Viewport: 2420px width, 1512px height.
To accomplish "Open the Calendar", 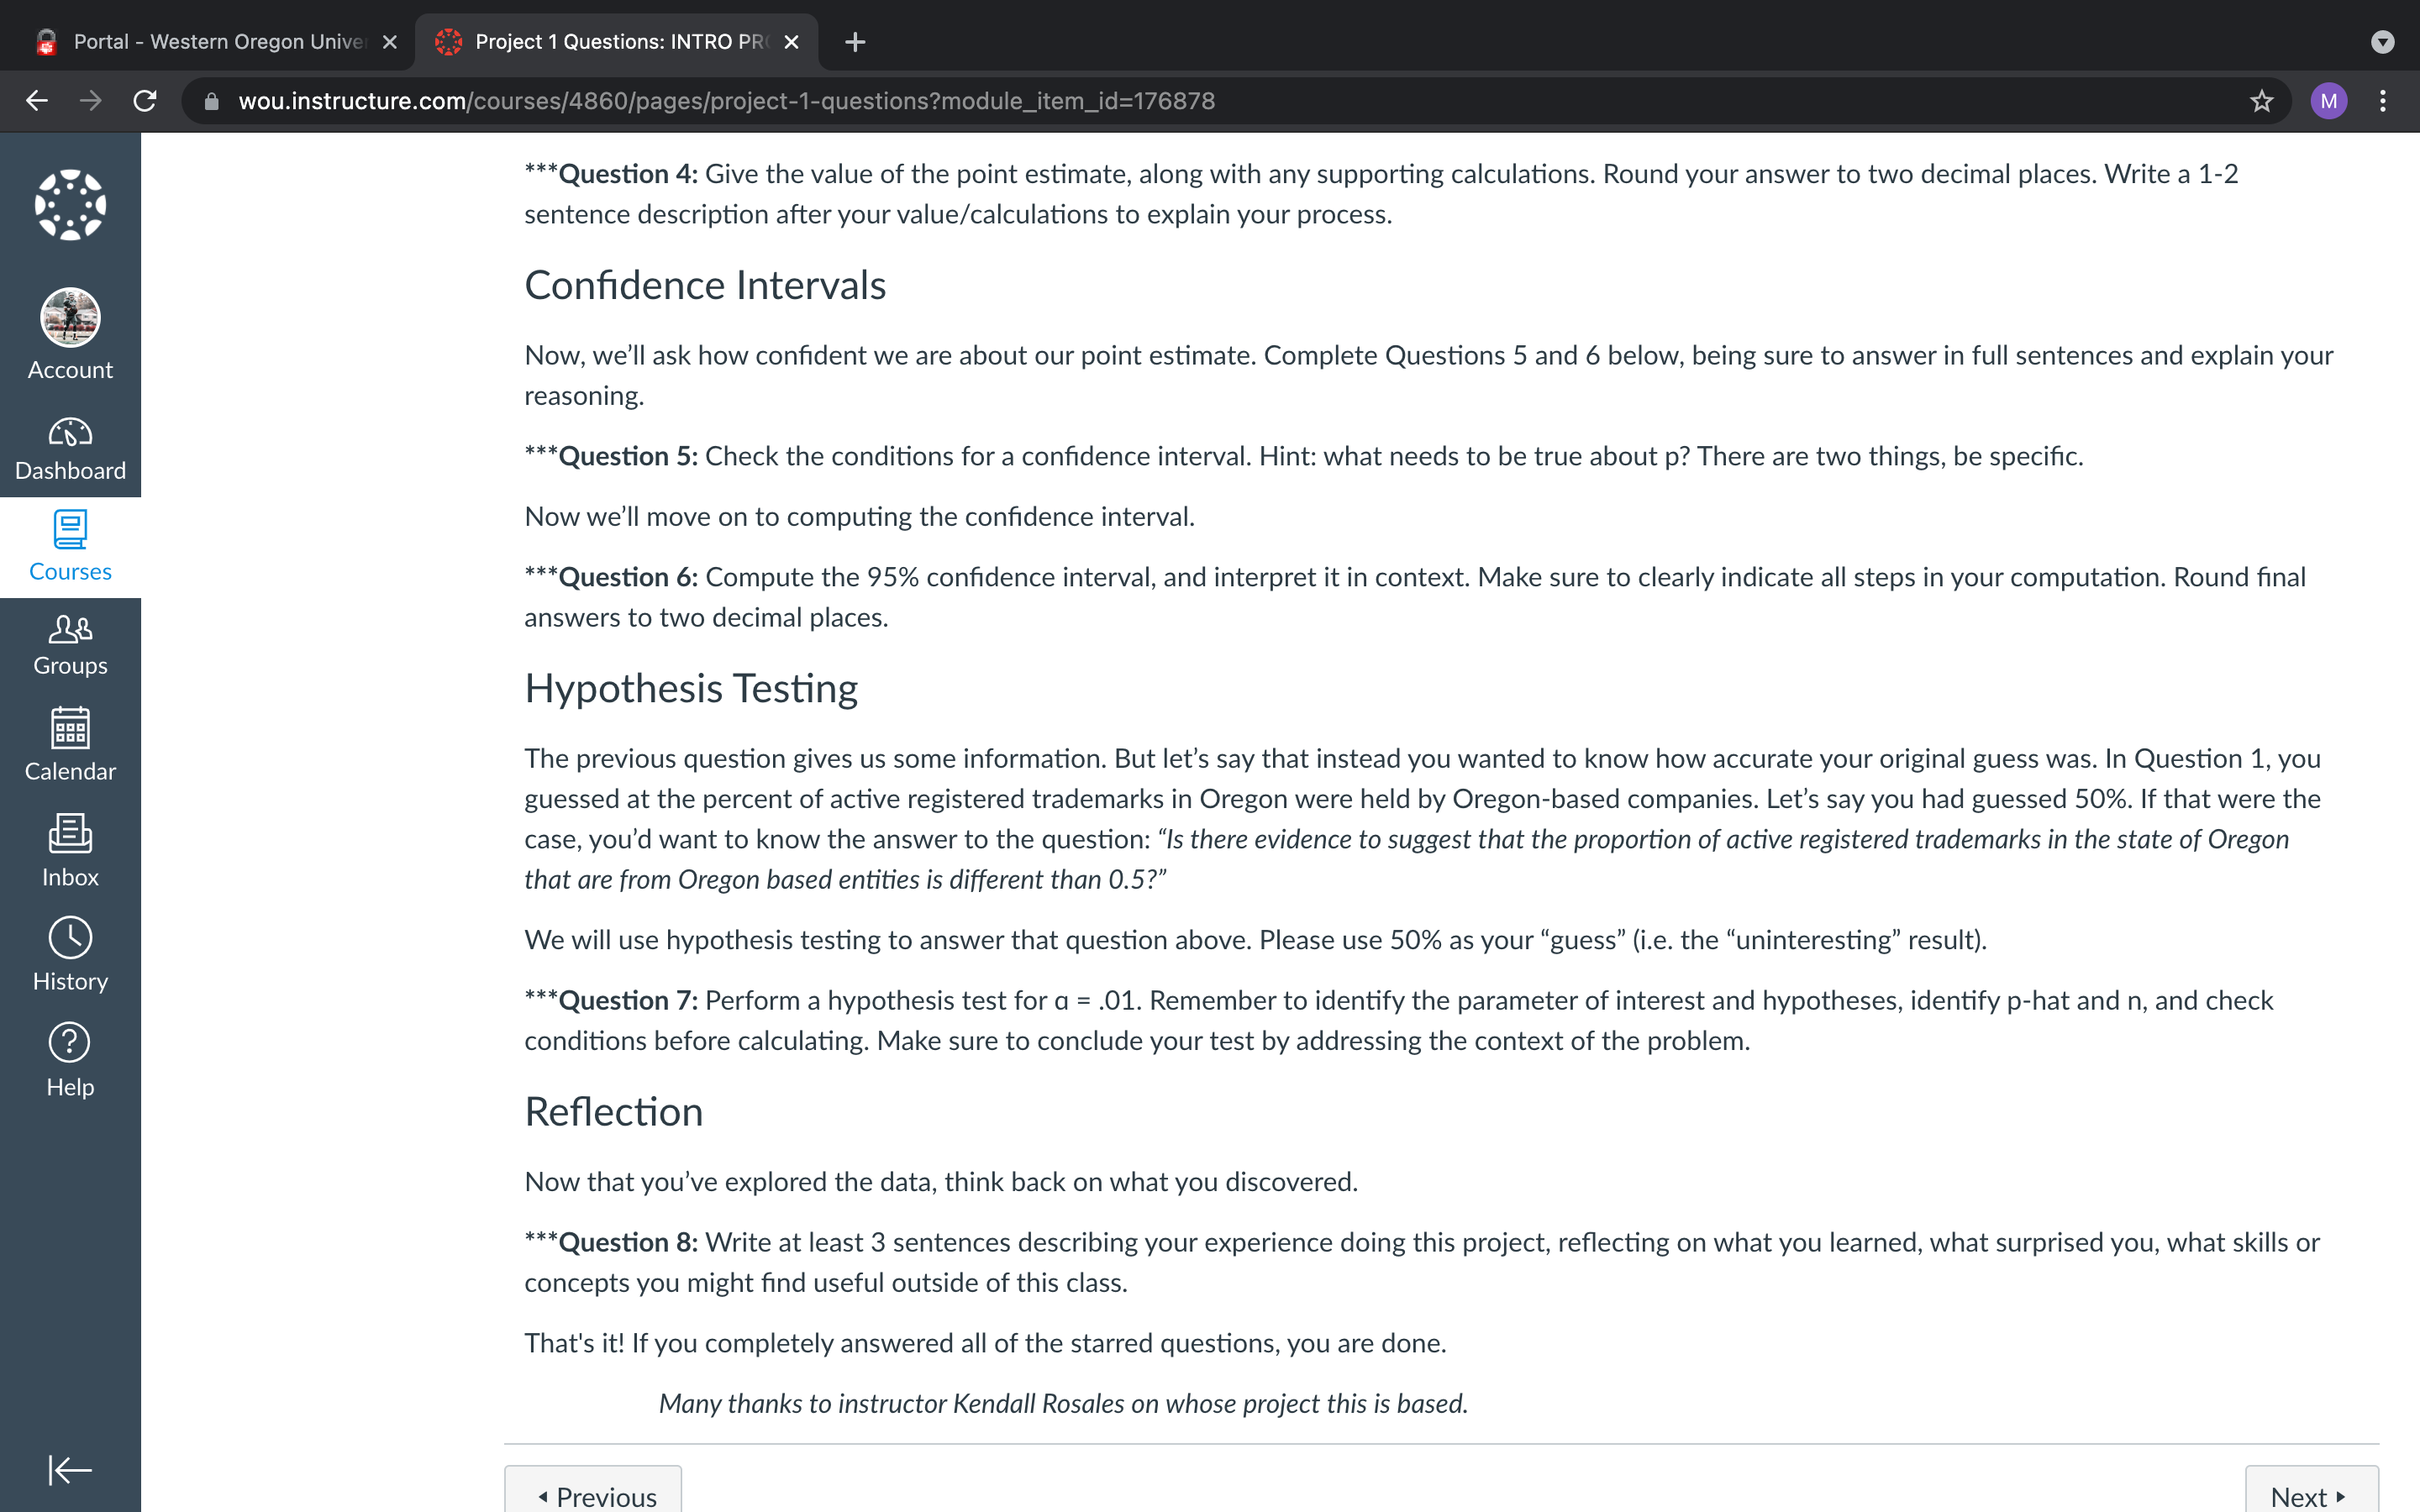I will 70,746.
